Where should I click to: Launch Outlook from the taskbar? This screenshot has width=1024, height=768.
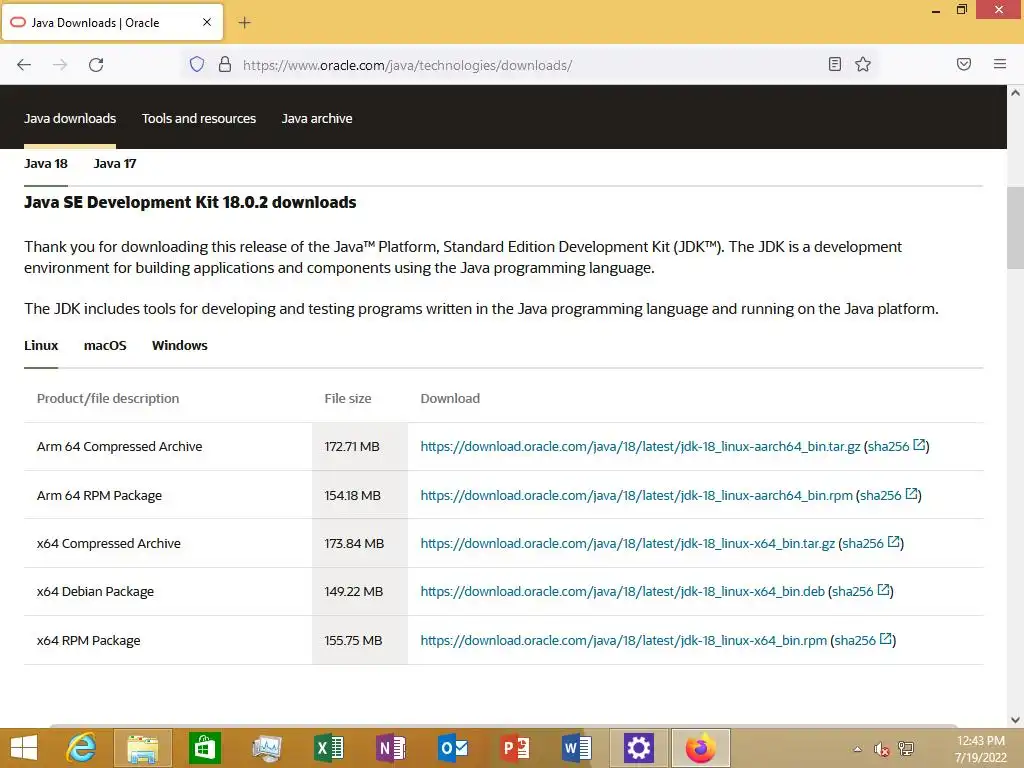click(453, 748)
